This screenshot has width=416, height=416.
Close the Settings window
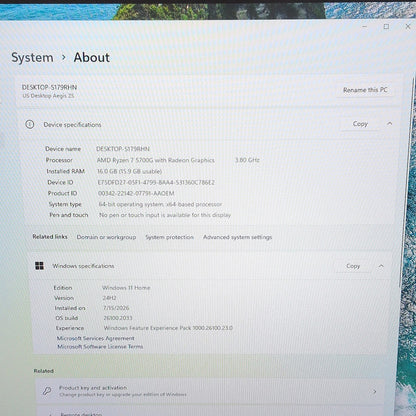pyautogui.click(x=408, y=26)
